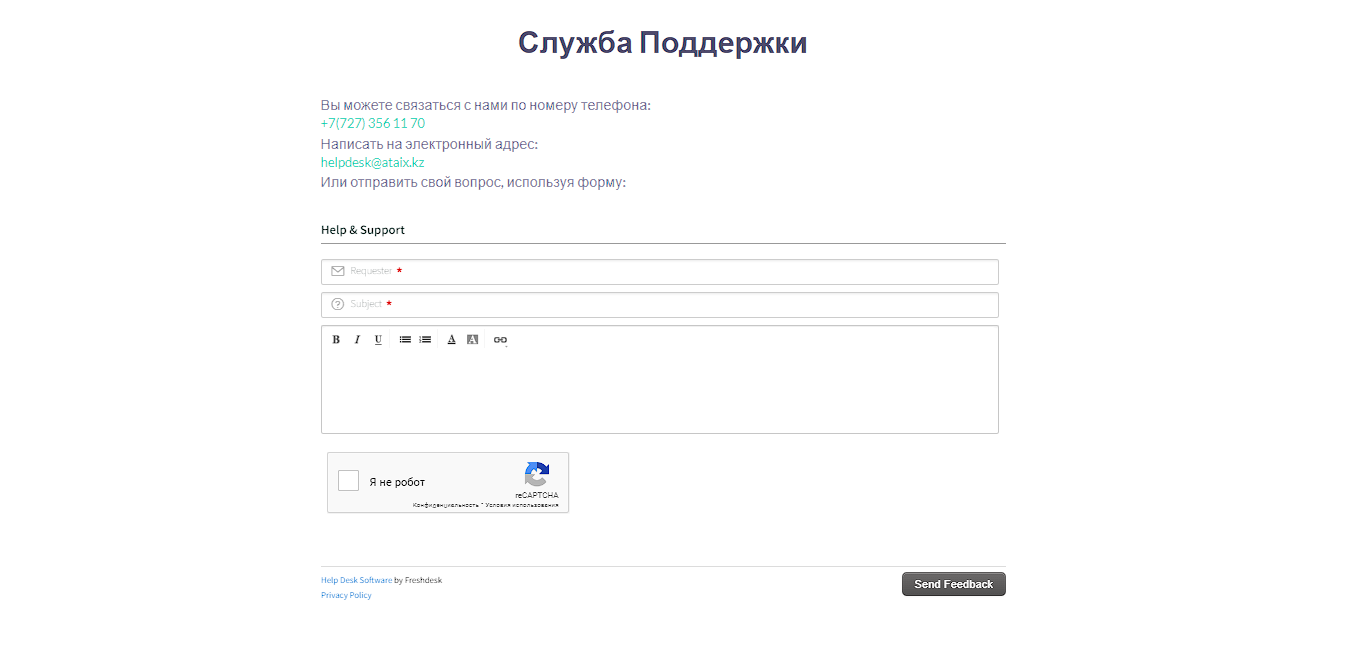Open the text color picker
This screenshot has width=1348, height=655.
point(451,340)
